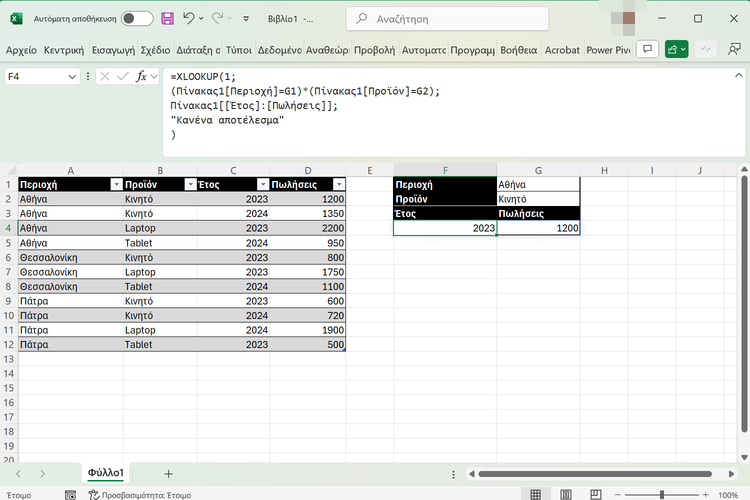Open the Περιοχή column filter dropdown

pyautogui.click(x=116, y=185)
